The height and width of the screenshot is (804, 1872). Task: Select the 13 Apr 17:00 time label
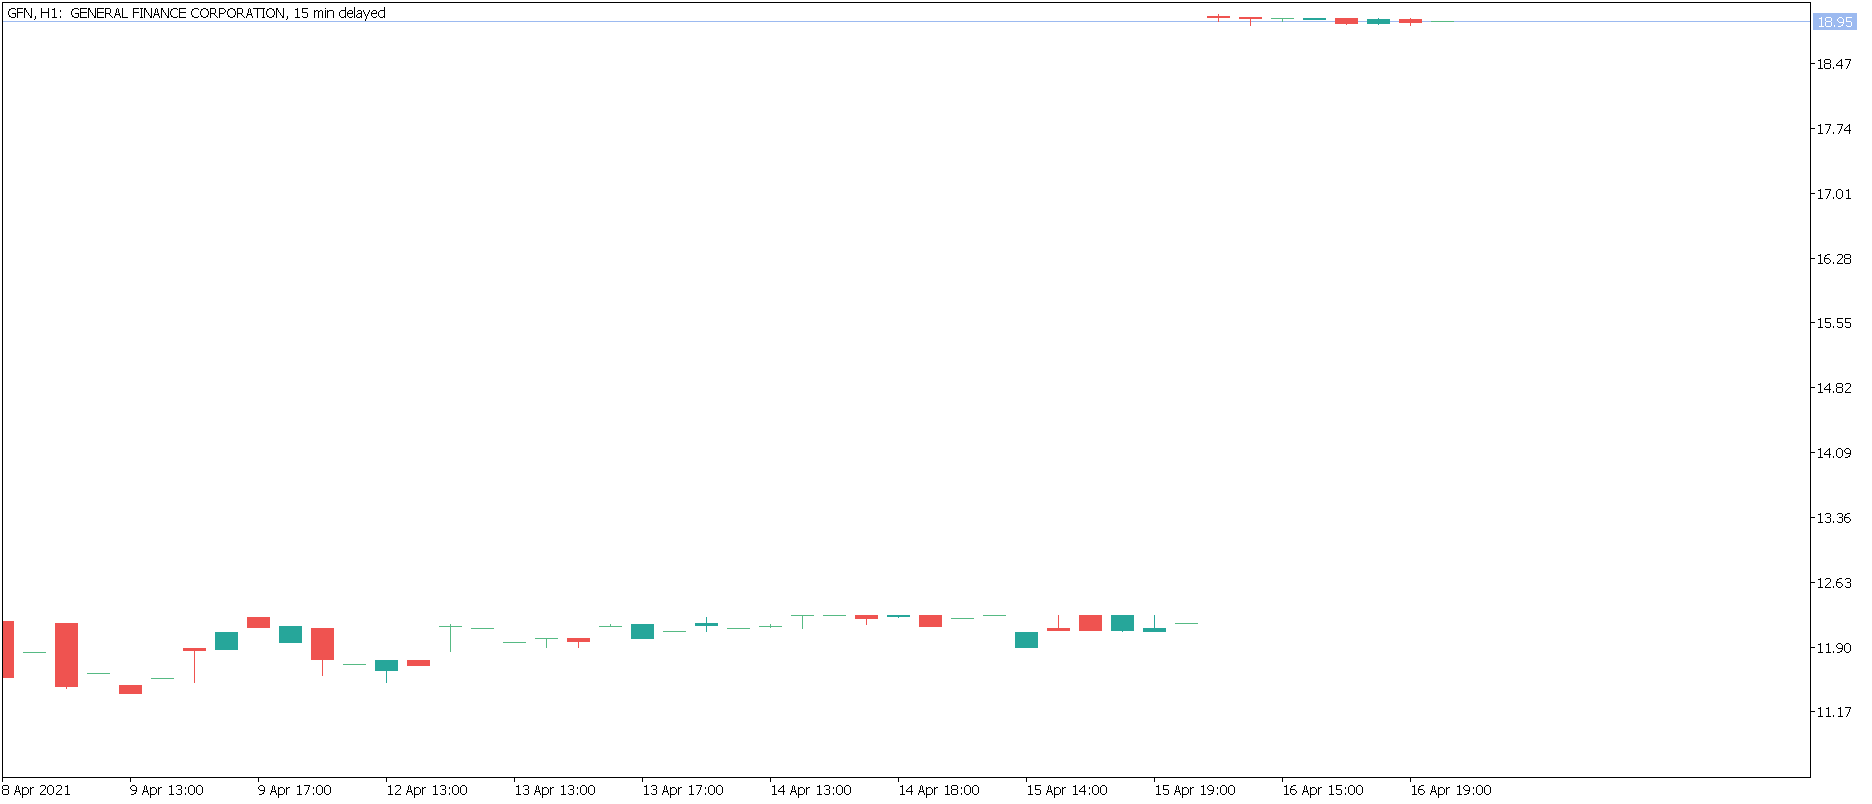(x=682, y=790)
